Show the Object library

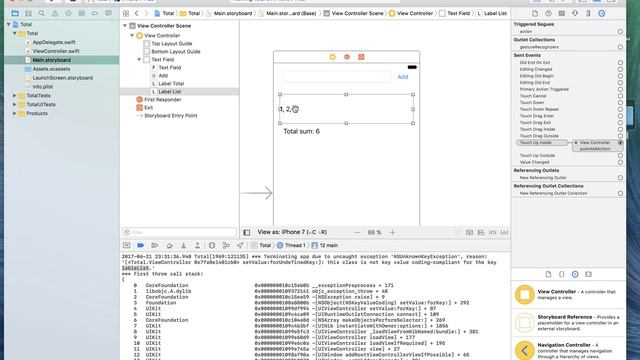pos(575,274)
